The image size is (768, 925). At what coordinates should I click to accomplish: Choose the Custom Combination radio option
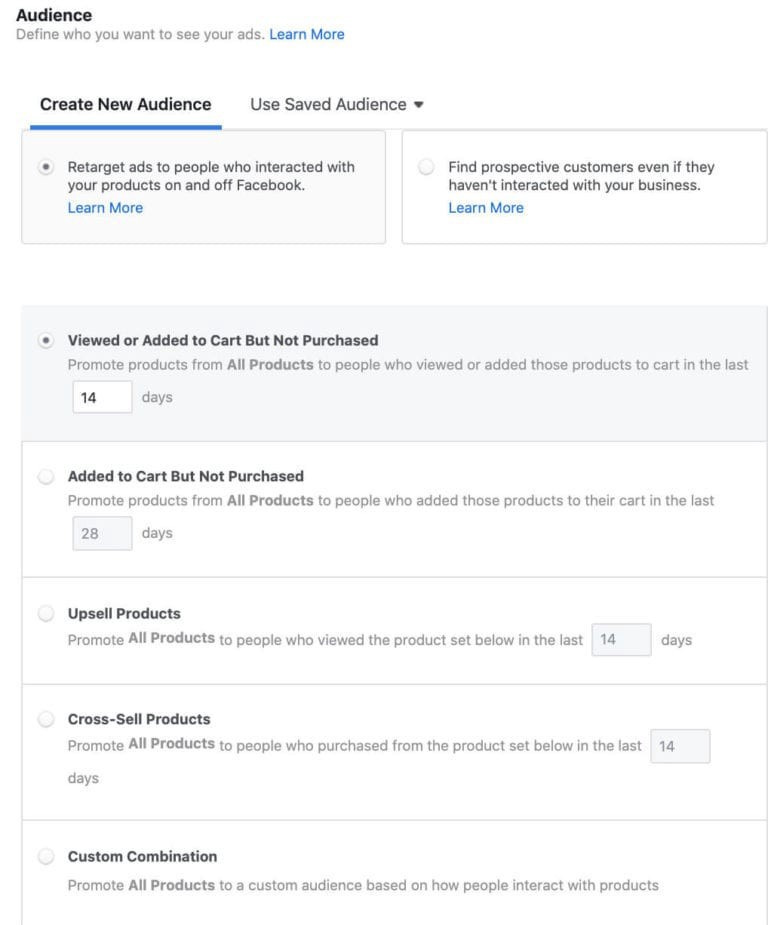(x=46, y=856)
